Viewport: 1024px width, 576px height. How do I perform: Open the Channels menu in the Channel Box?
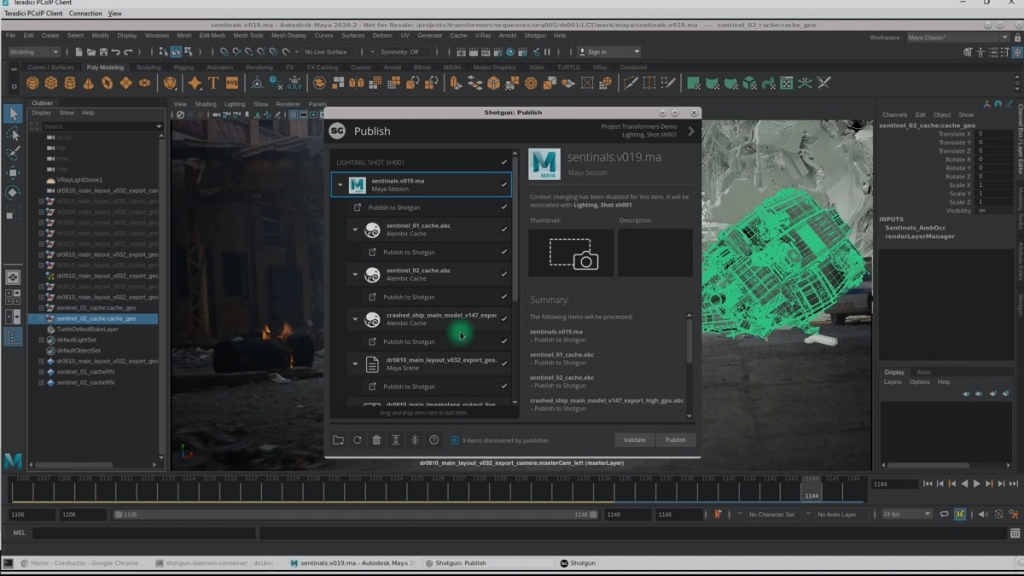895,115
